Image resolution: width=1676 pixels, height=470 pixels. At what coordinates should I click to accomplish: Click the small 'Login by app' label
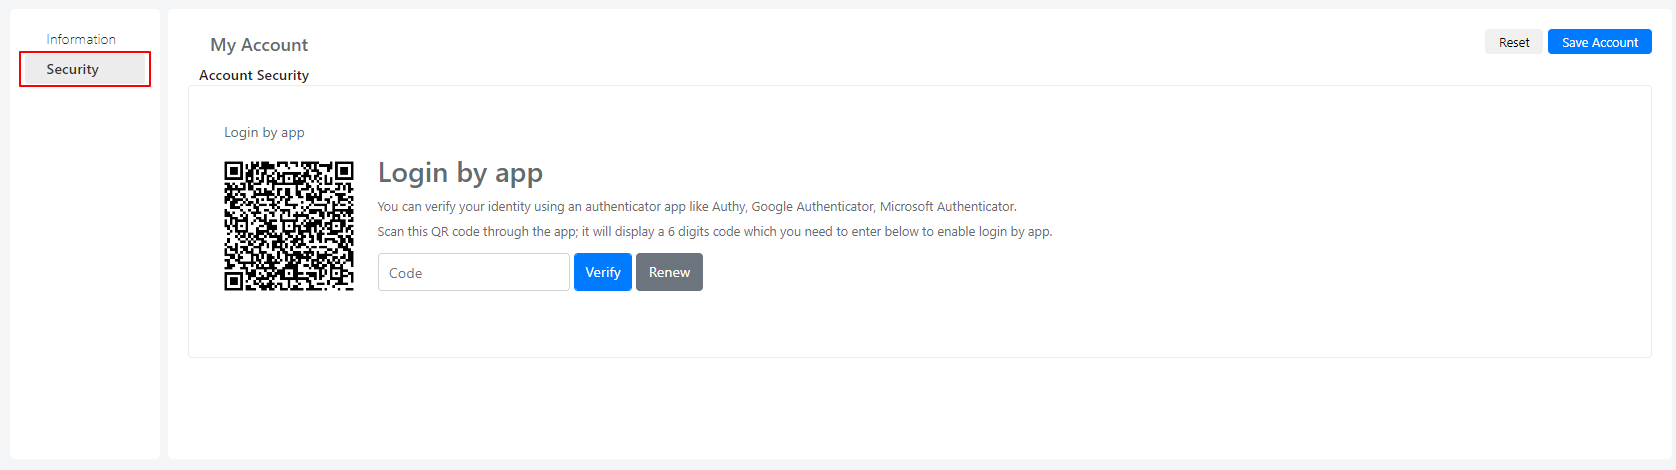click(264, 132)
